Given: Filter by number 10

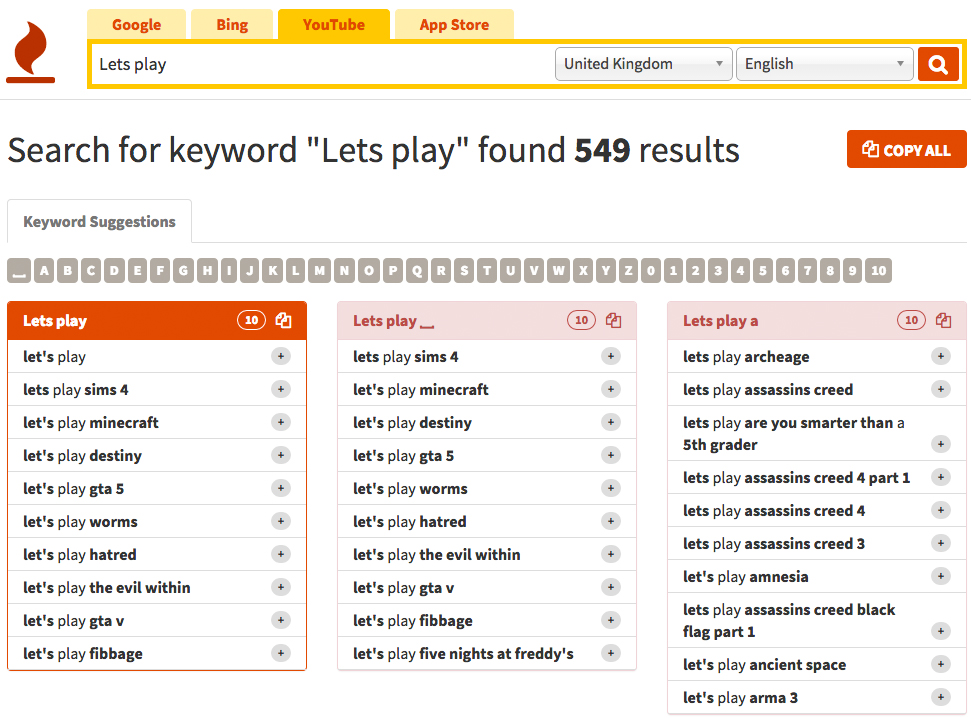Looking at the screenshot, I should tap(879, 271).
